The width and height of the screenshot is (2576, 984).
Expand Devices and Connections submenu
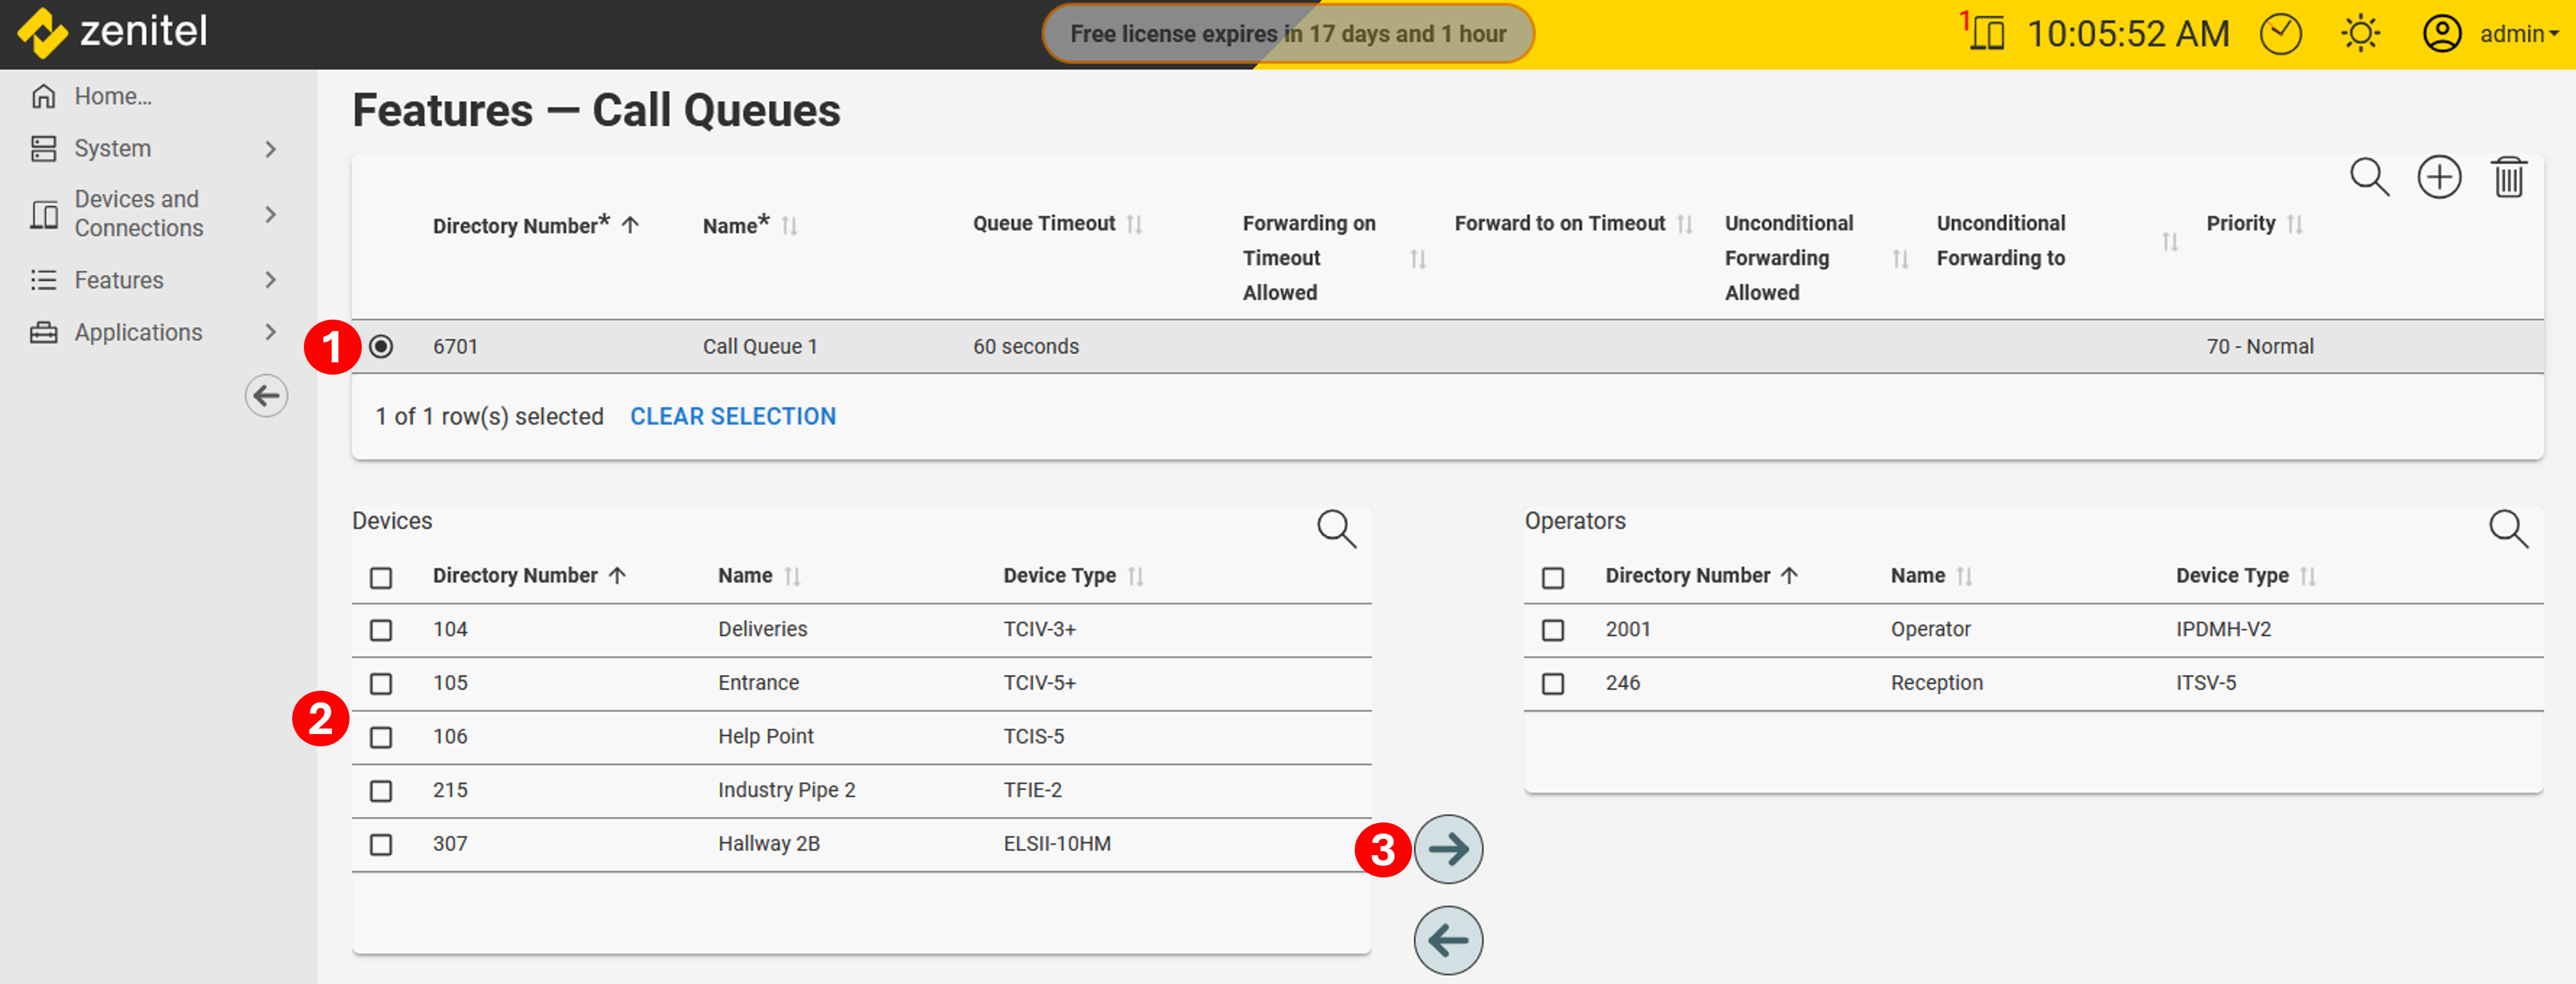click(270, 214)
